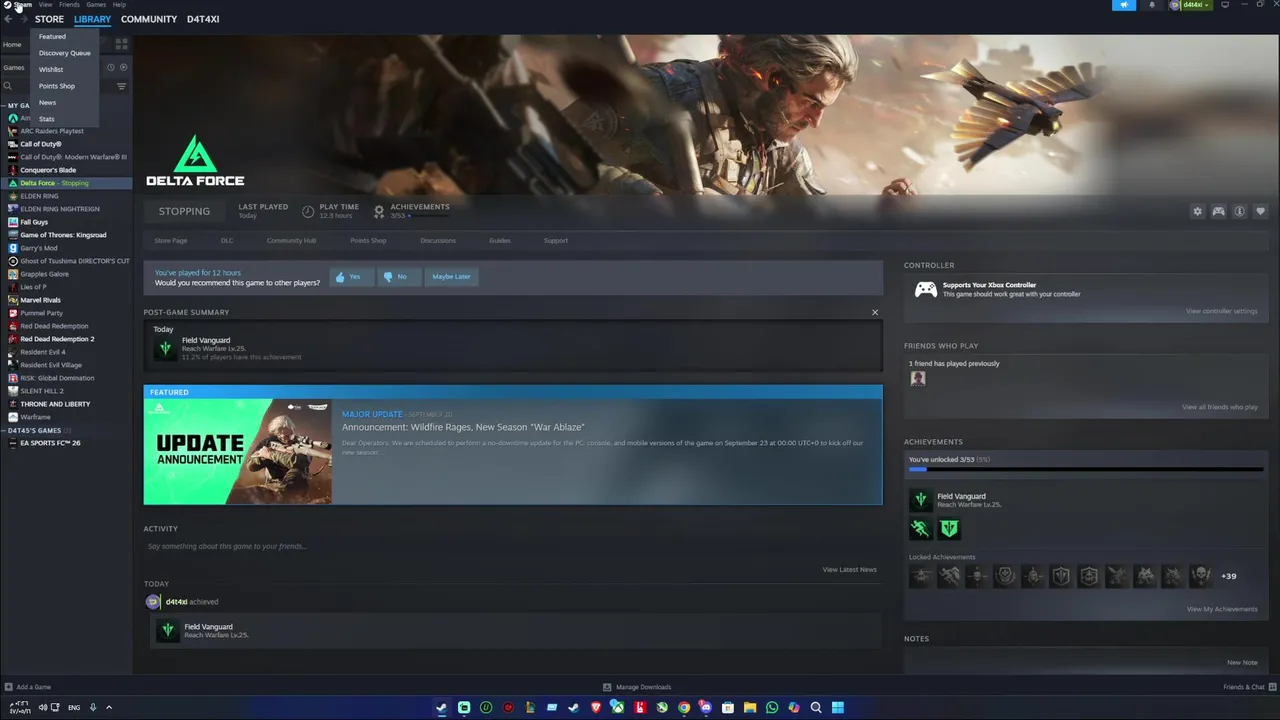Show hidden system tray icons chevron
This screenshot has height=720, width=1280.
pos(109,707)
